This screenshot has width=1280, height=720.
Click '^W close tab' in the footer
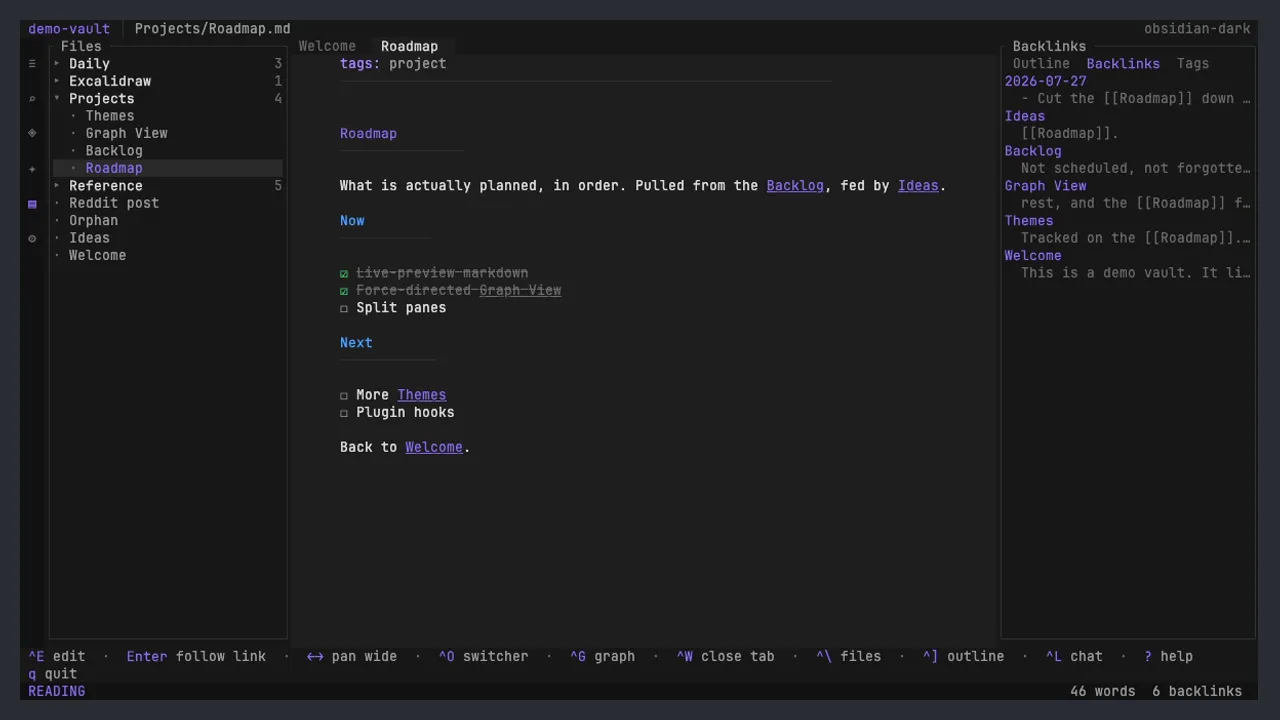pyautogui.click(x=725, y=657)
